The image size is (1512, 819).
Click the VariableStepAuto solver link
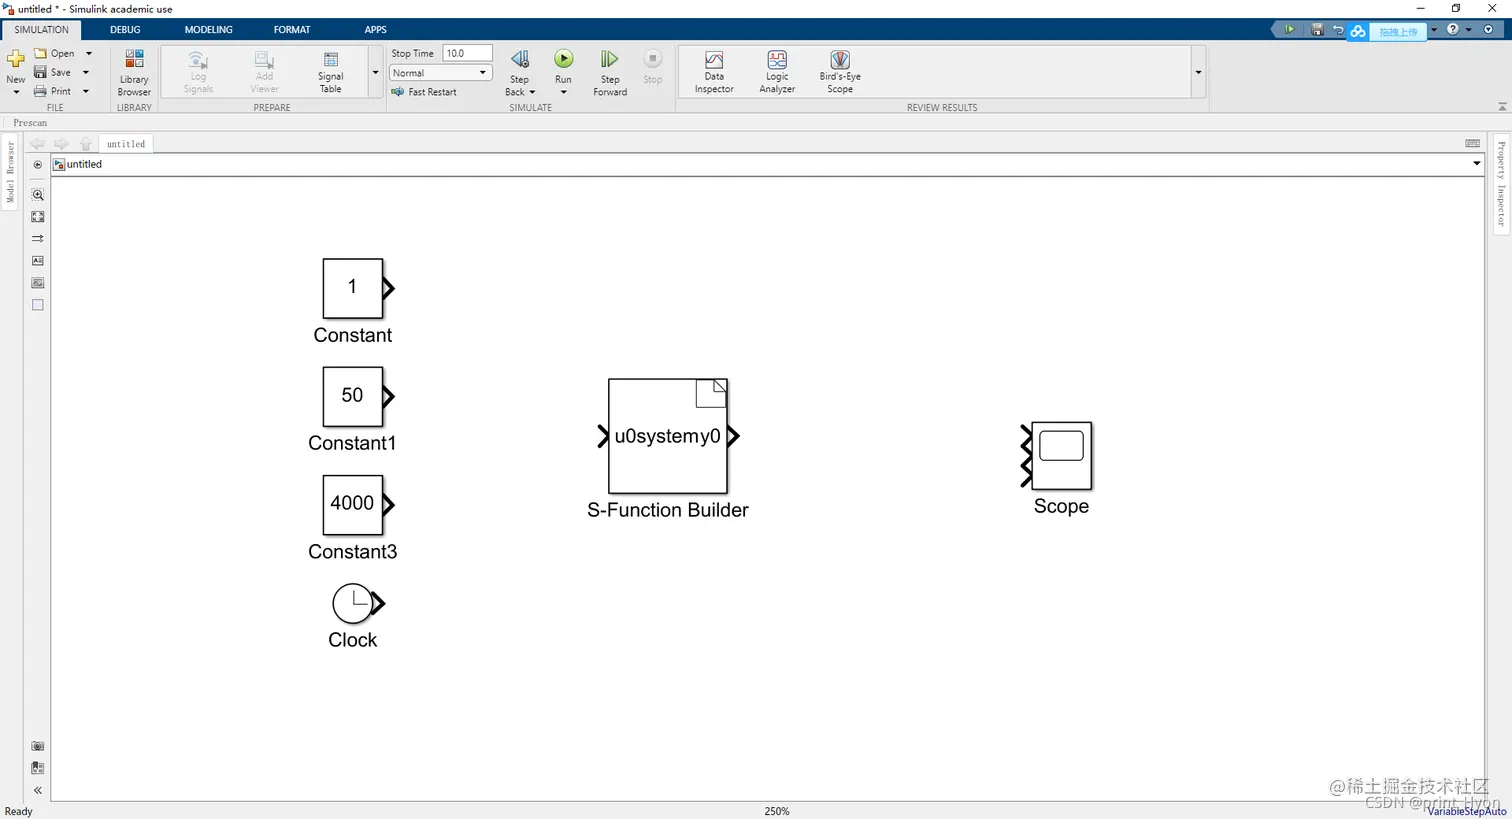click(1466, 811)
